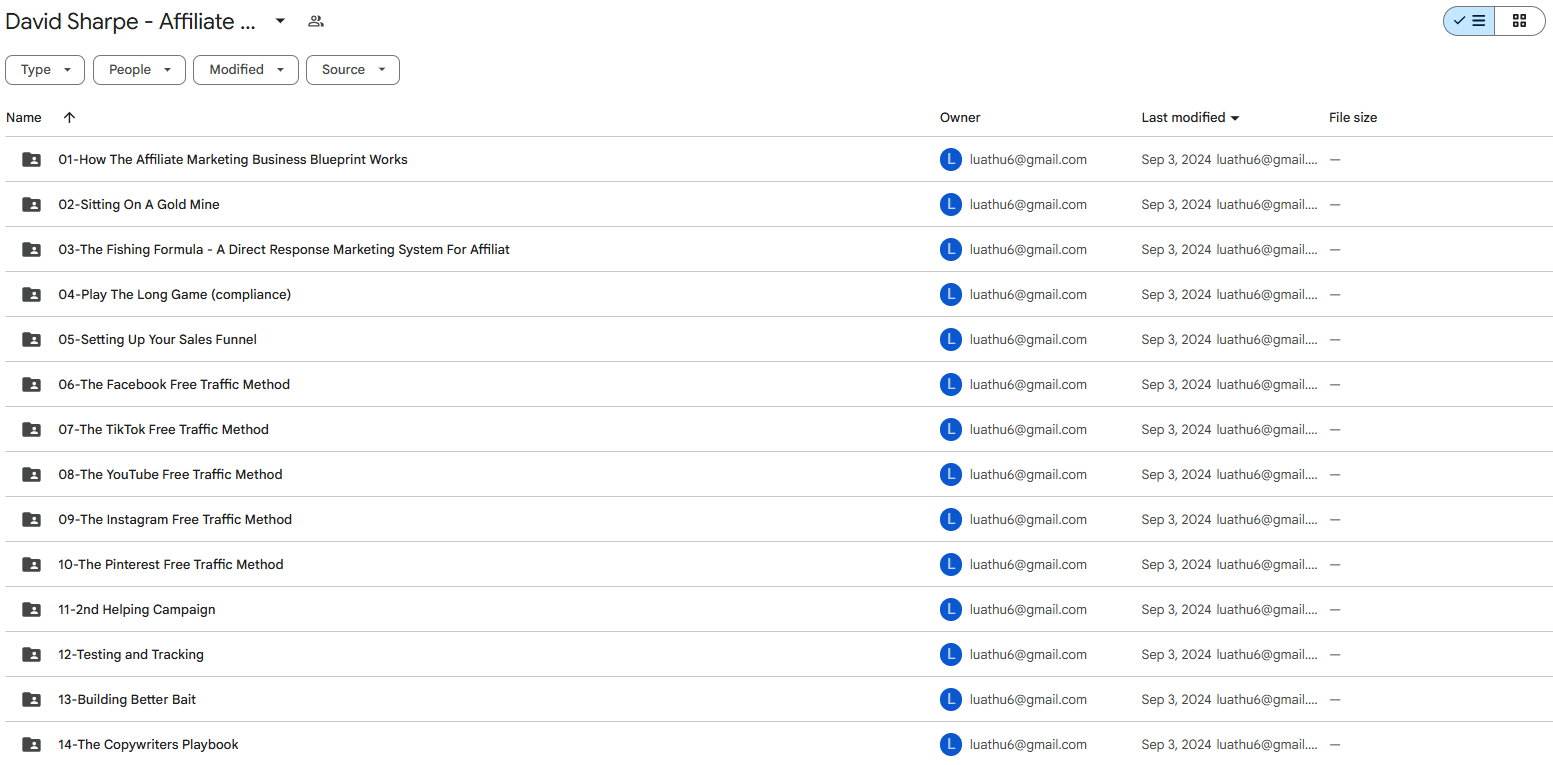The width and height of the screenshot is (1553, 765).
Task: Click 'Sep 3, 2024' in 12-Testing and Tracking row
Action: [1176, 655]
